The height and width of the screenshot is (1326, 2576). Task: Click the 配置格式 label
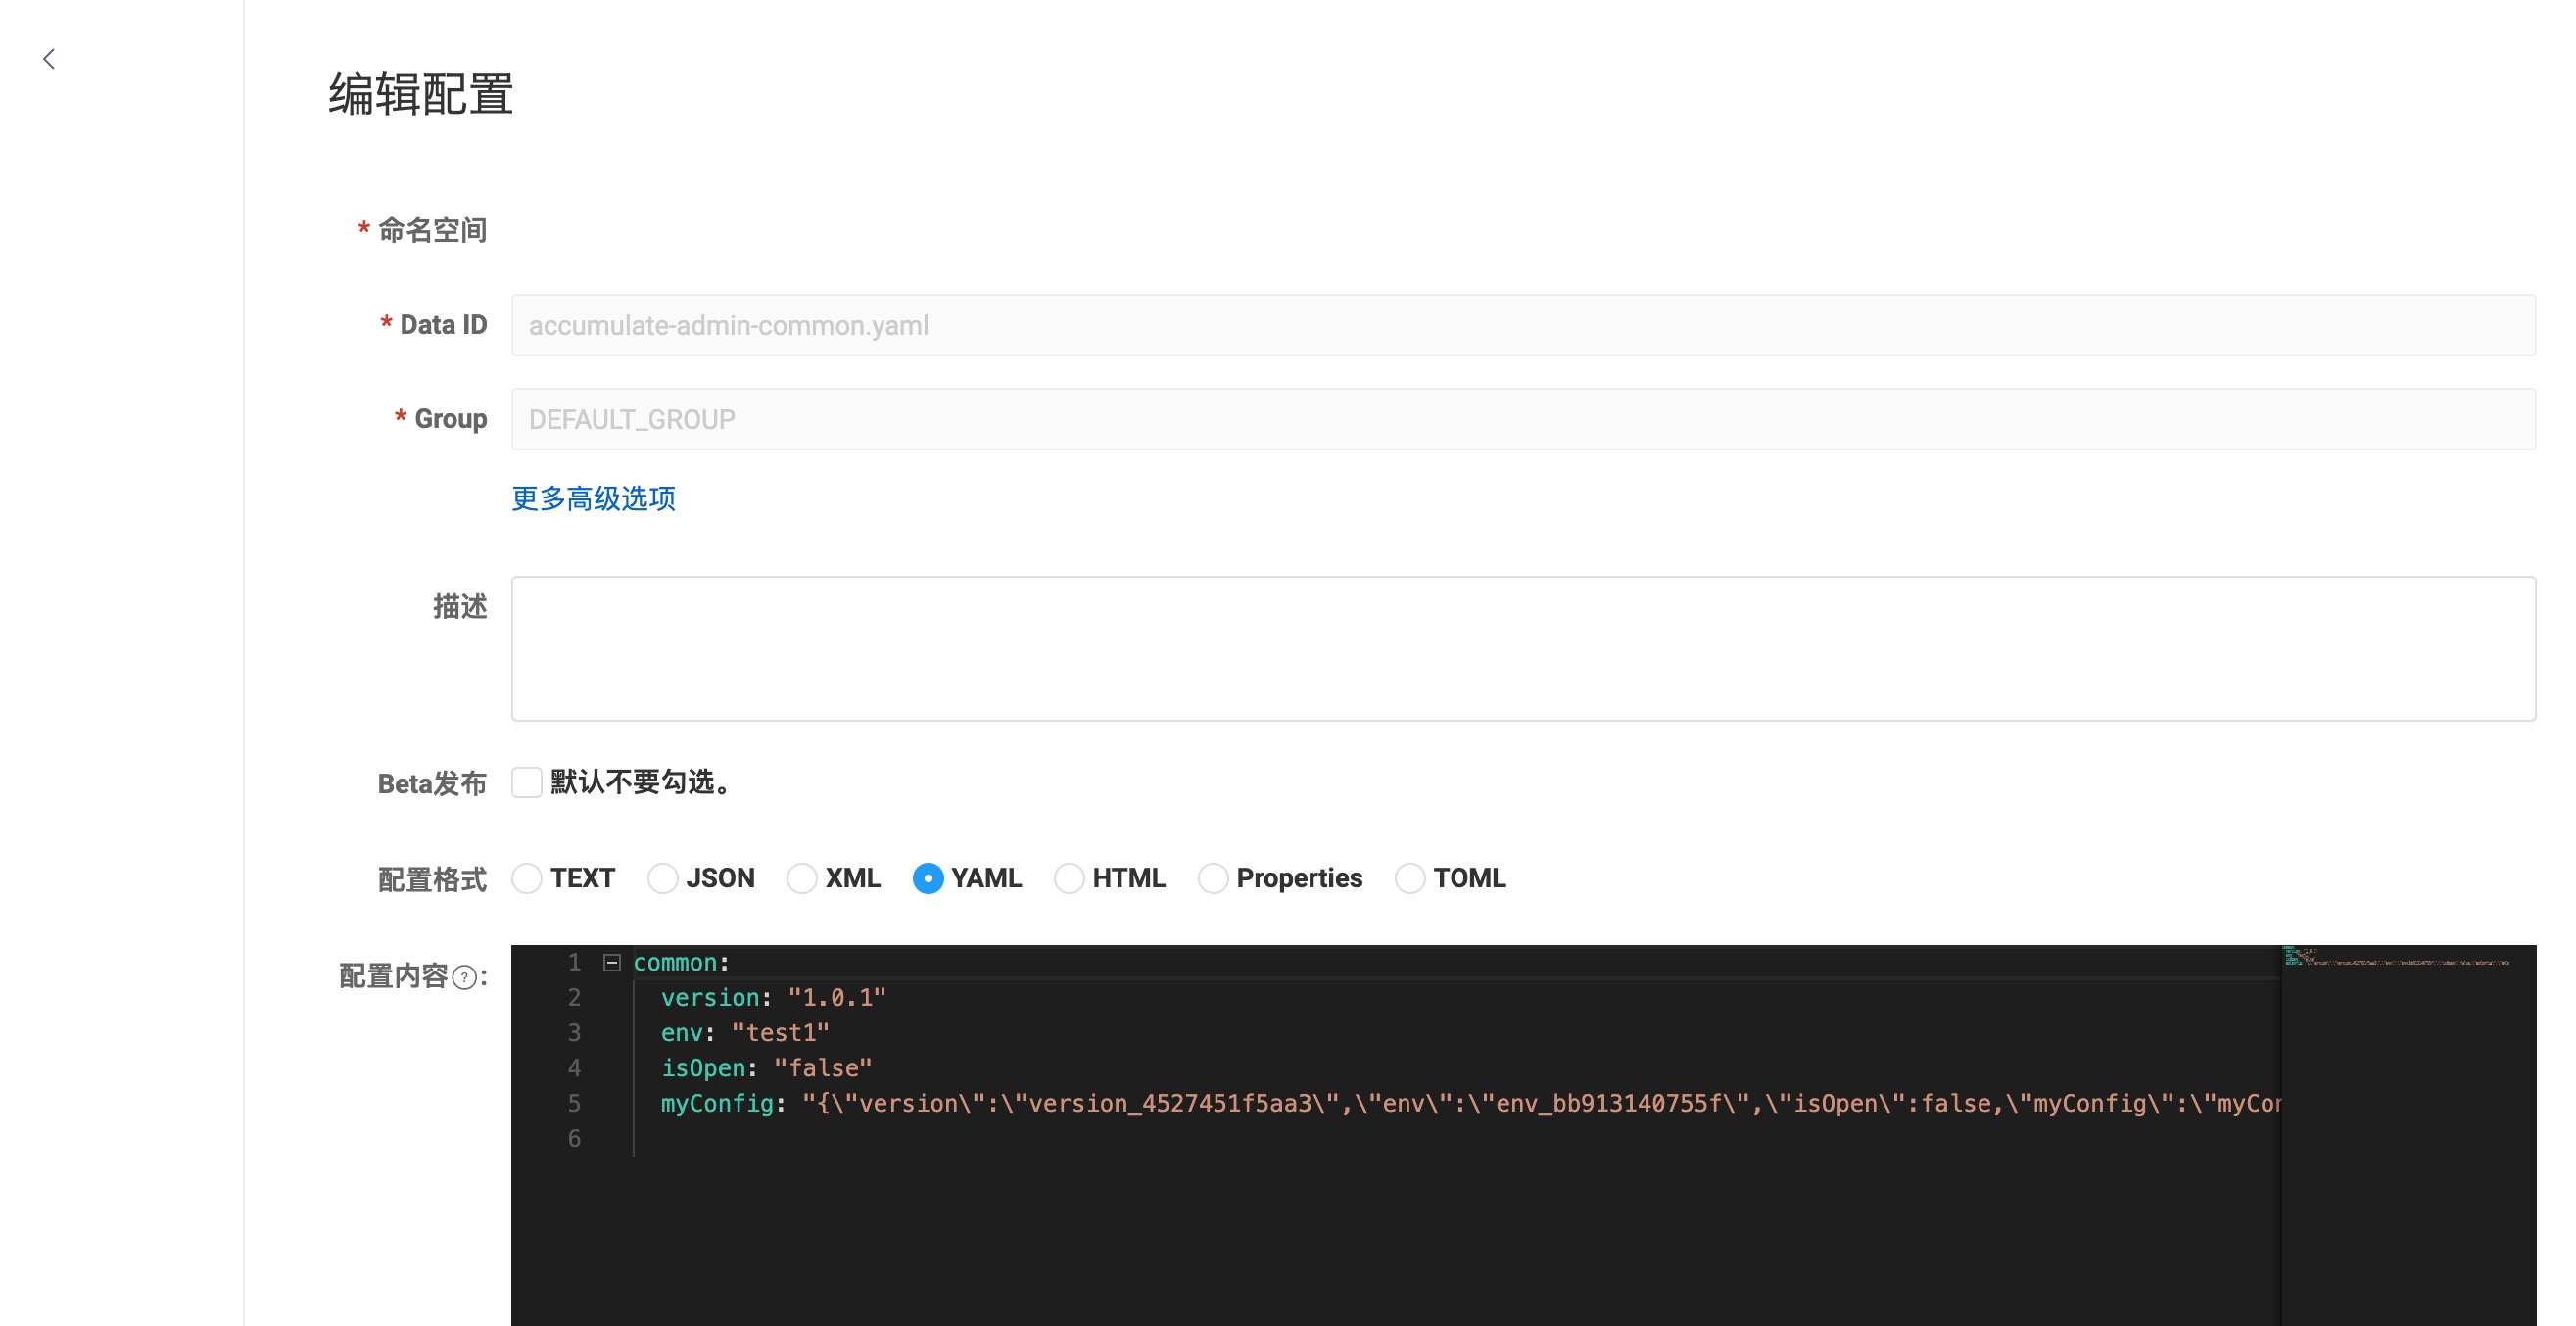pos(432,879)
